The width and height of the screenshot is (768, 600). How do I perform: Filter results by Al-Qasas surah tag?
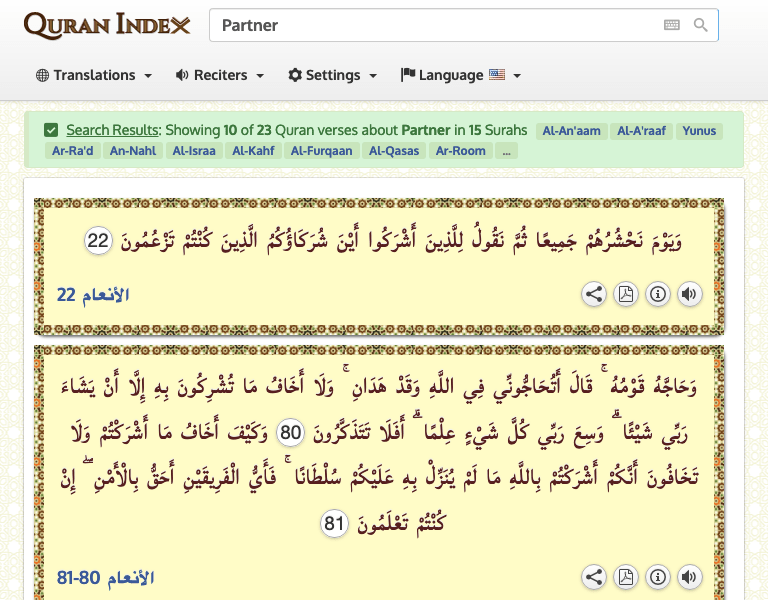[x=394, y=151]
